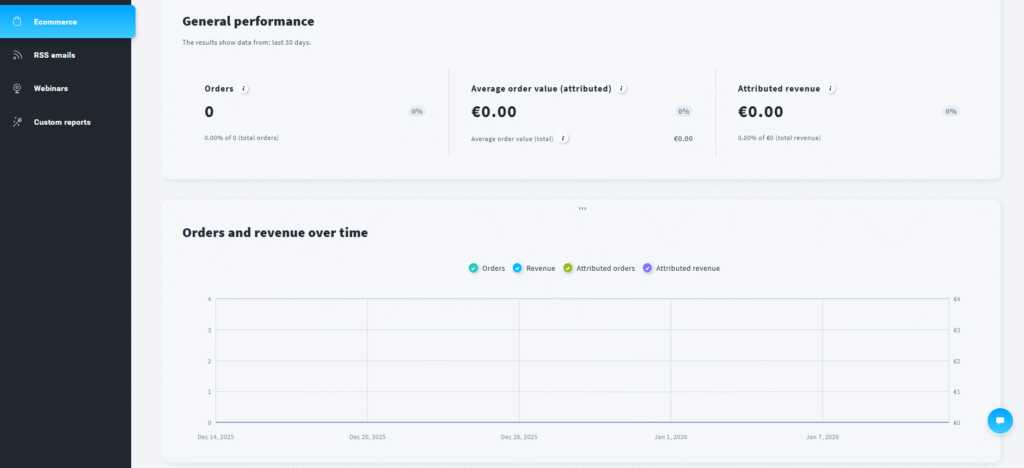This screenshot has height=468, width=1024.
Task: Click the General performance heading
Action: [x=248, y=22]
